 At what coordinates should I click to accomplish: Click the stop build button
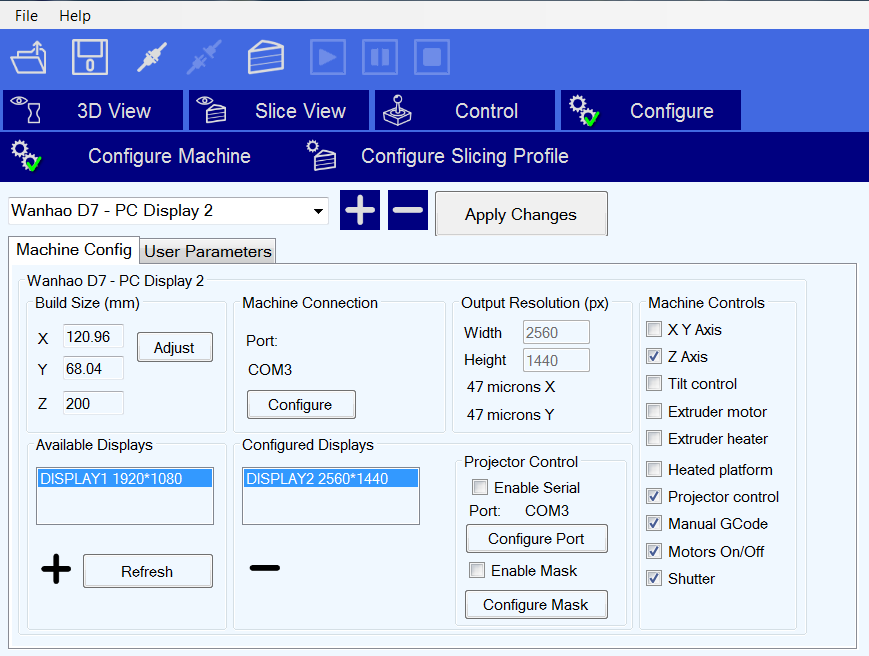coord(432,57)
